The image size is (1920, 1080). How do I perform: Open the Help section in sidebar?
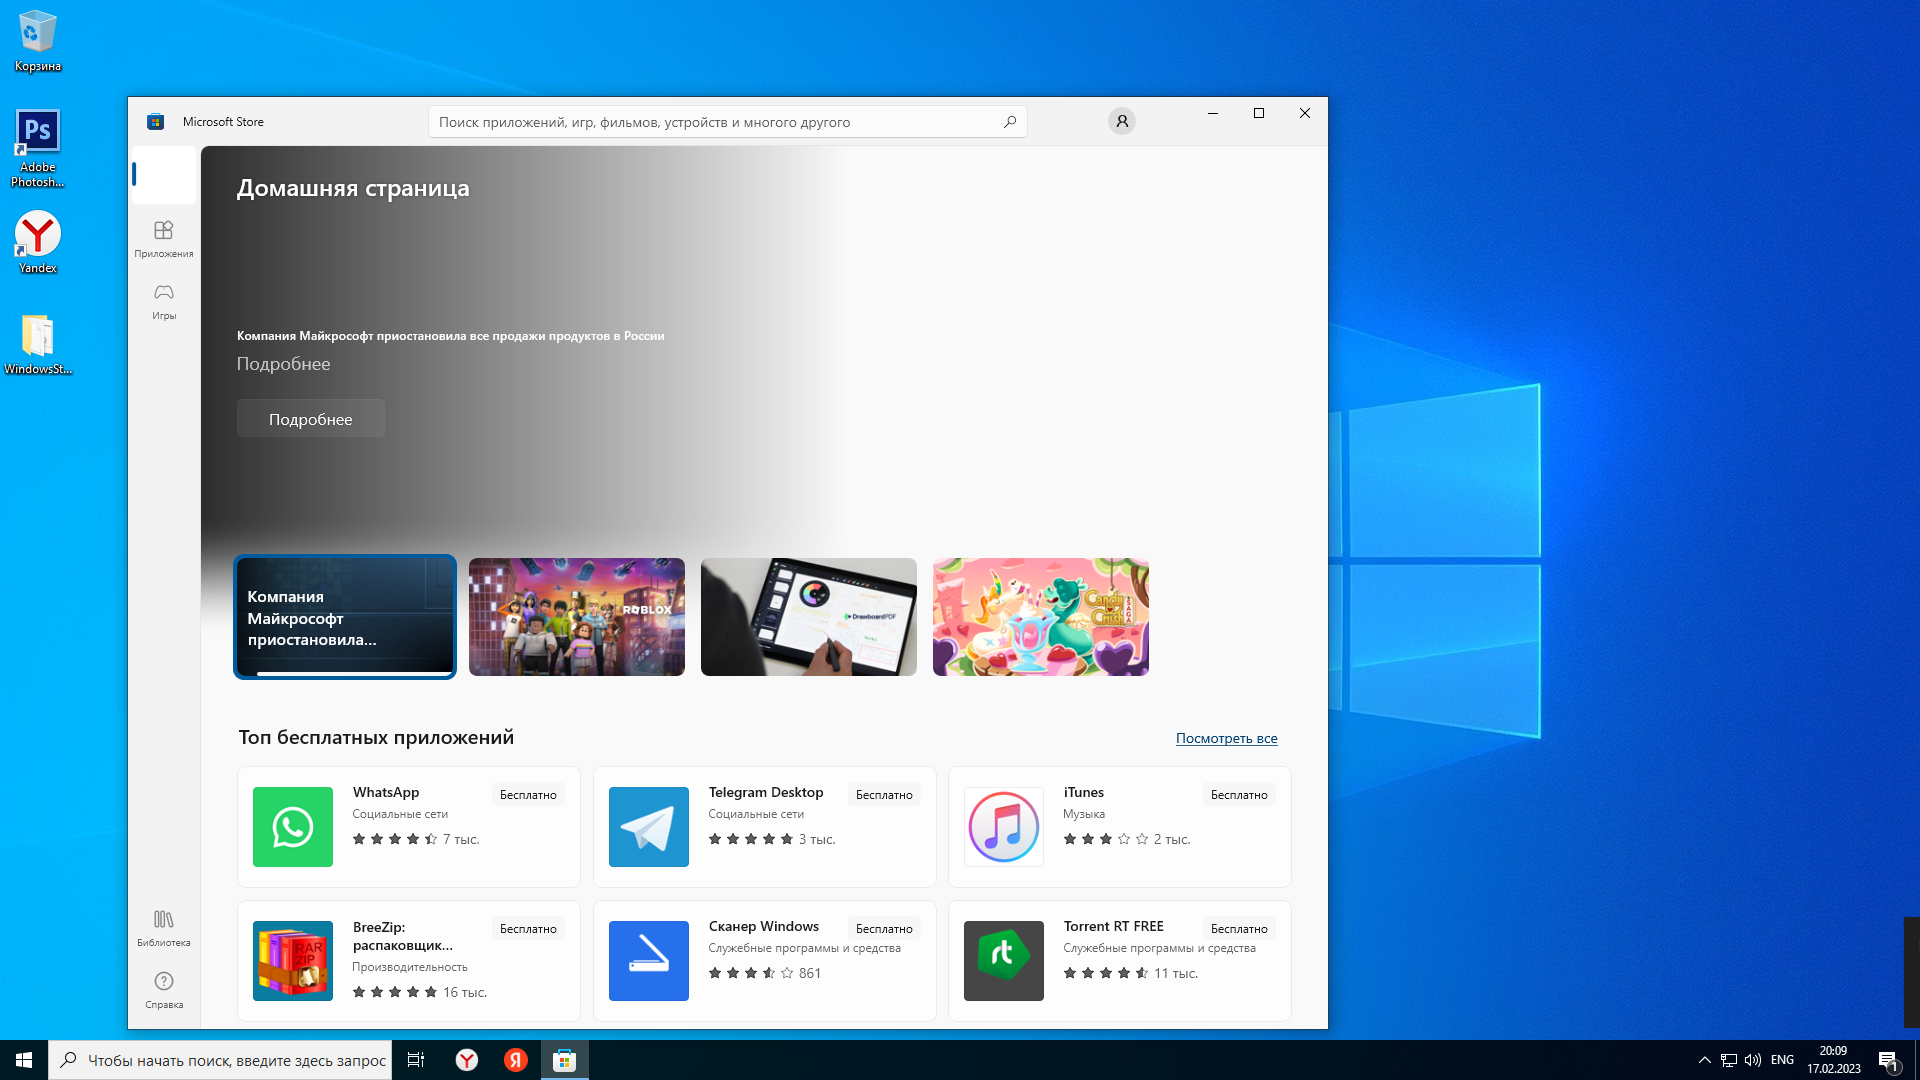coord(164,989)
